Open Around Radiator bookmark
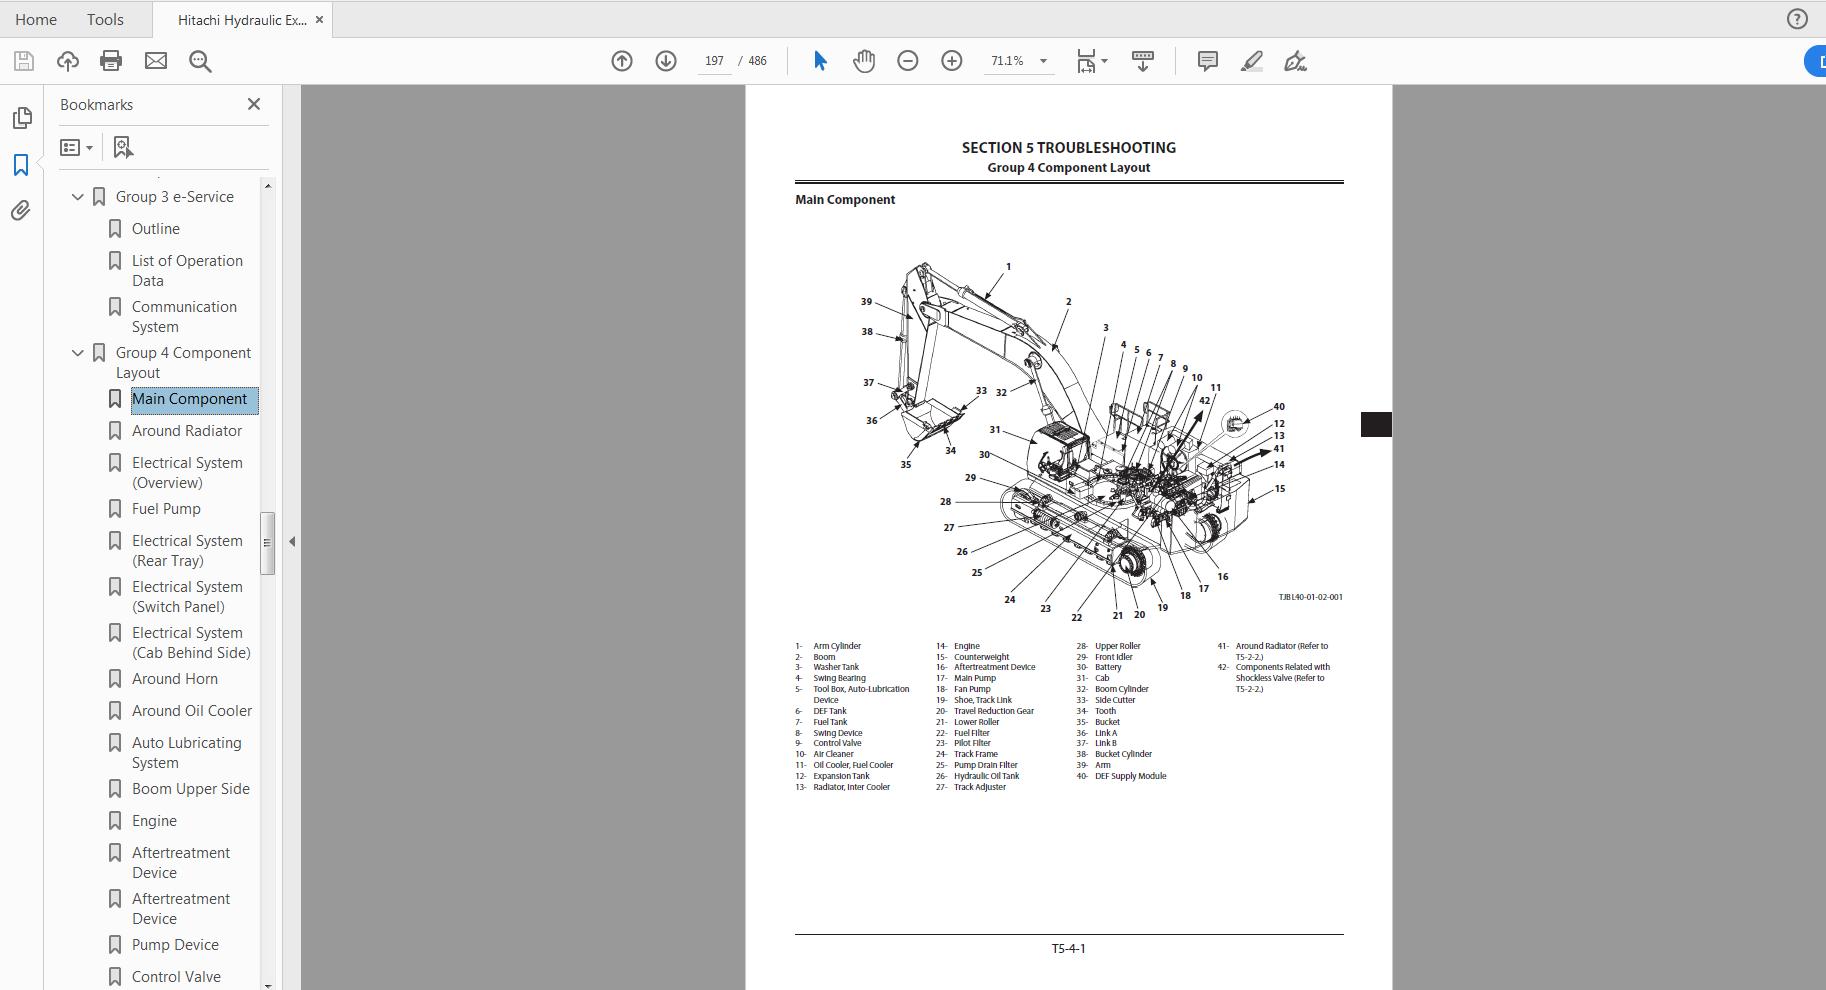Image resolution: width=1826 pixels, height=990 pixels. [x=187, y=431]
